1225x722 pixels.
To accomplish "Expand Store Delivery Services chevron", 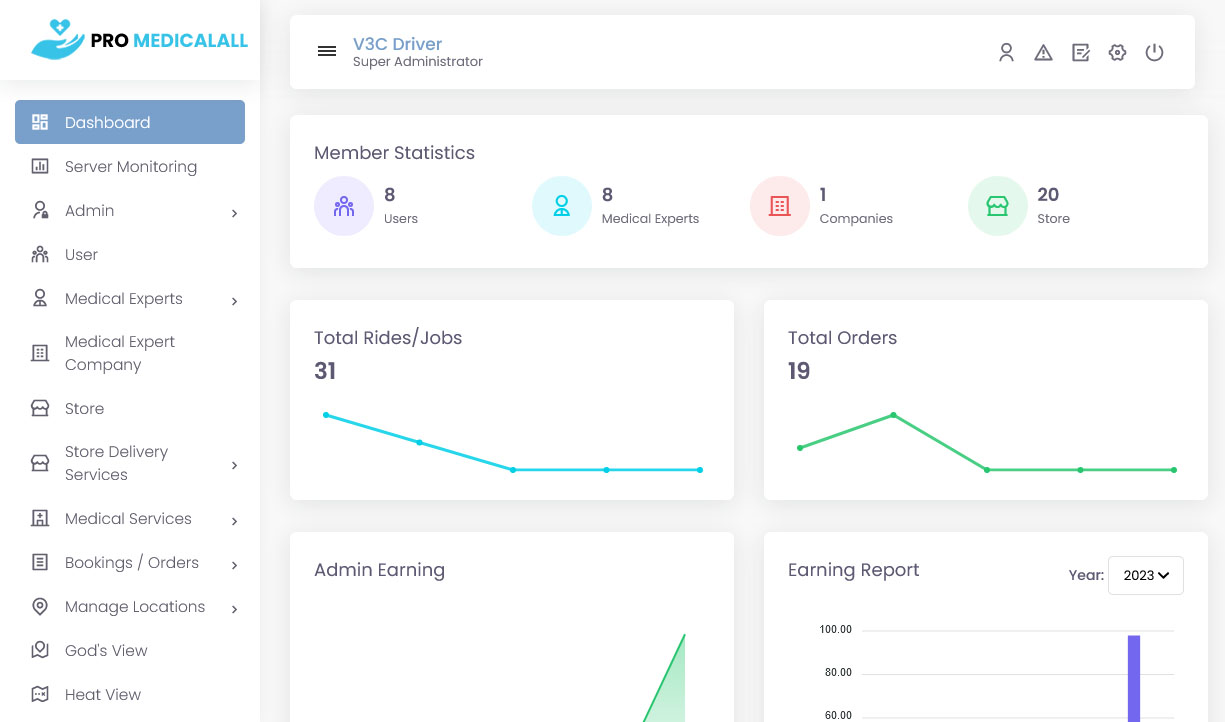I will [x=234, y=465].
